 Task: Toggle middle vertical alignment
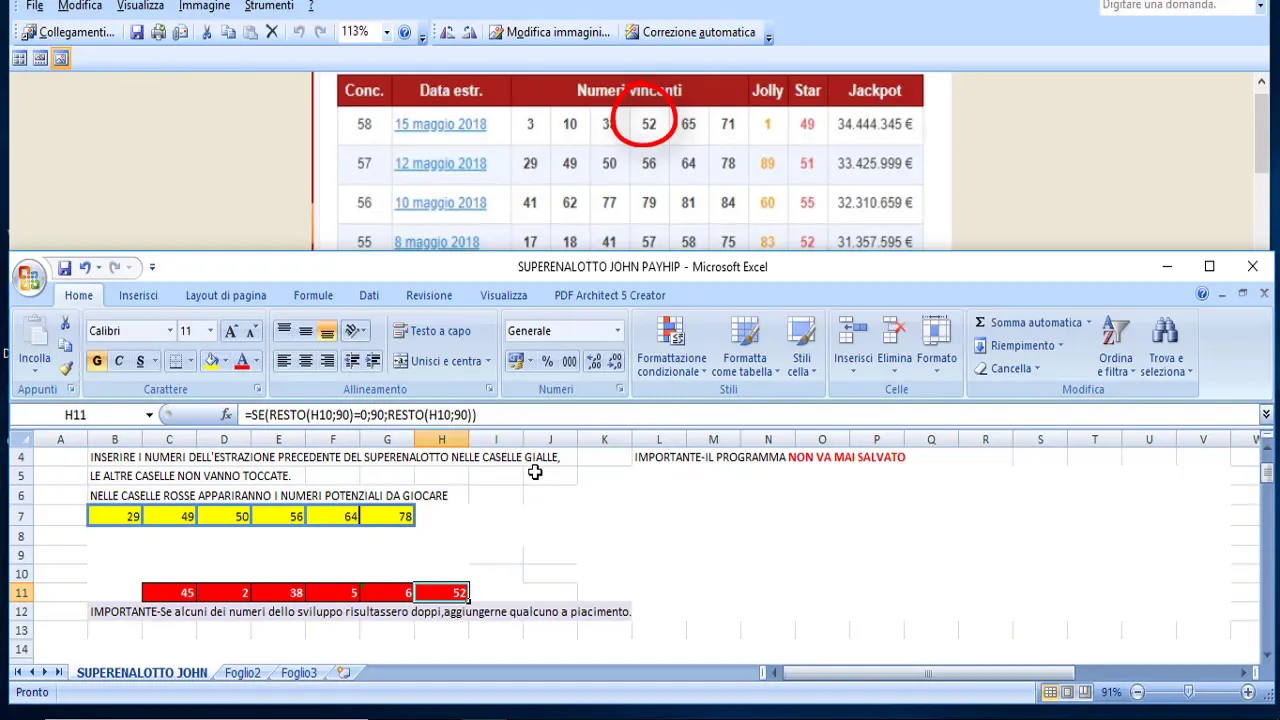(305, 331)
